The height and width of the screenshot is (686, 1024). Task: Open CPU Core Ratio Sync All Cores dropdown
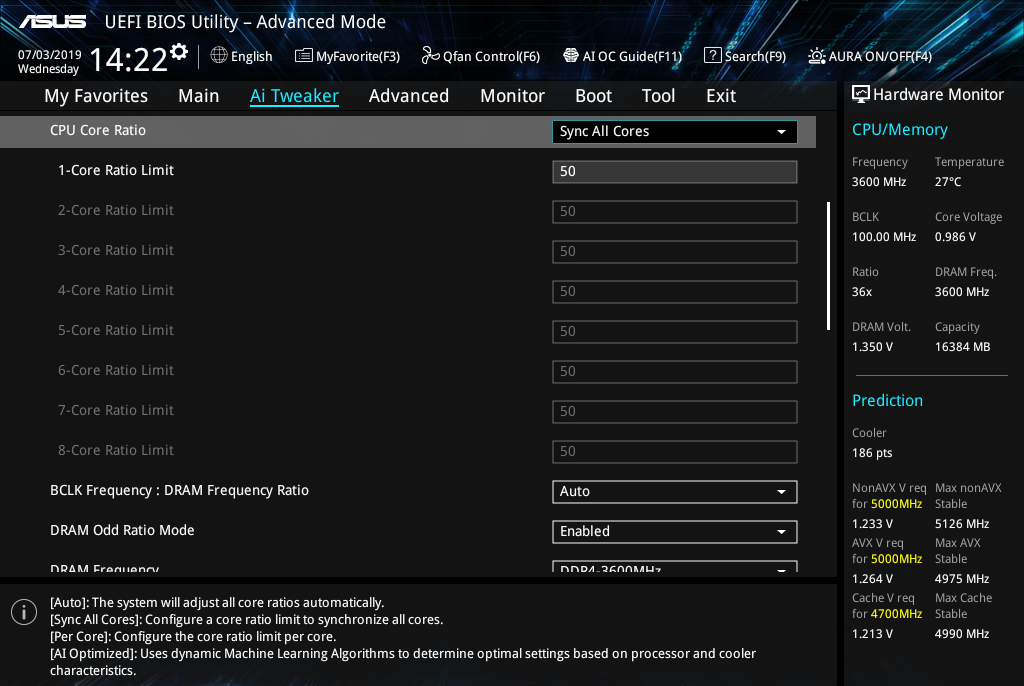pyautogui.click(x=675, y=131)
